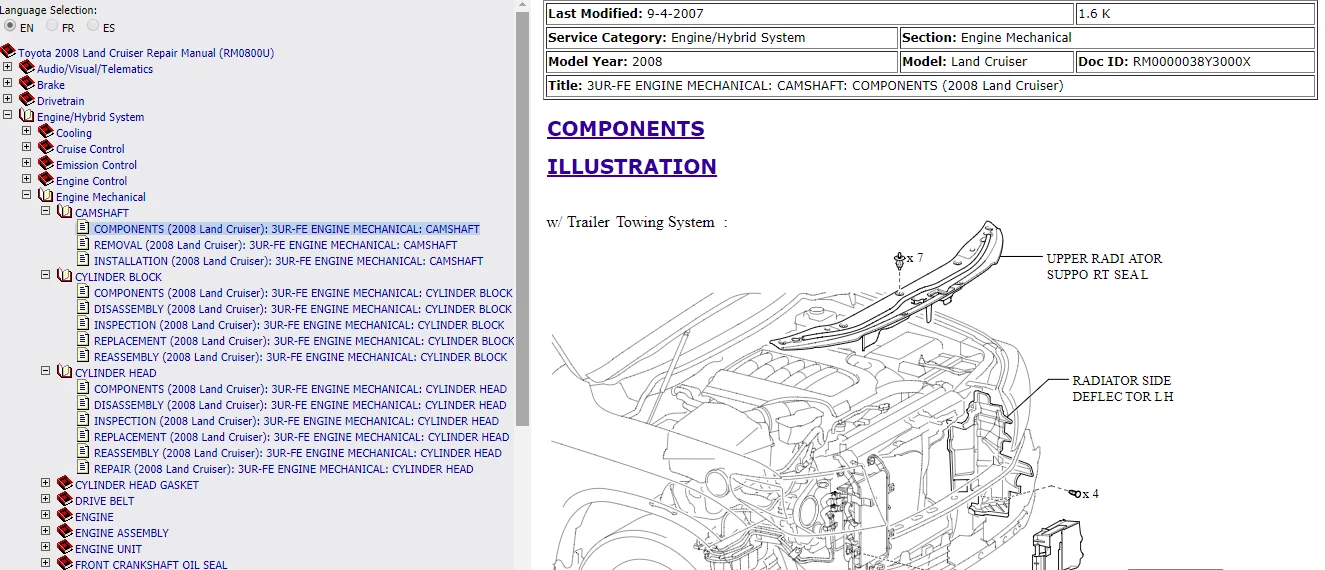Open INSPECTION: CYLINDER HEAD document

coord(297,421)
